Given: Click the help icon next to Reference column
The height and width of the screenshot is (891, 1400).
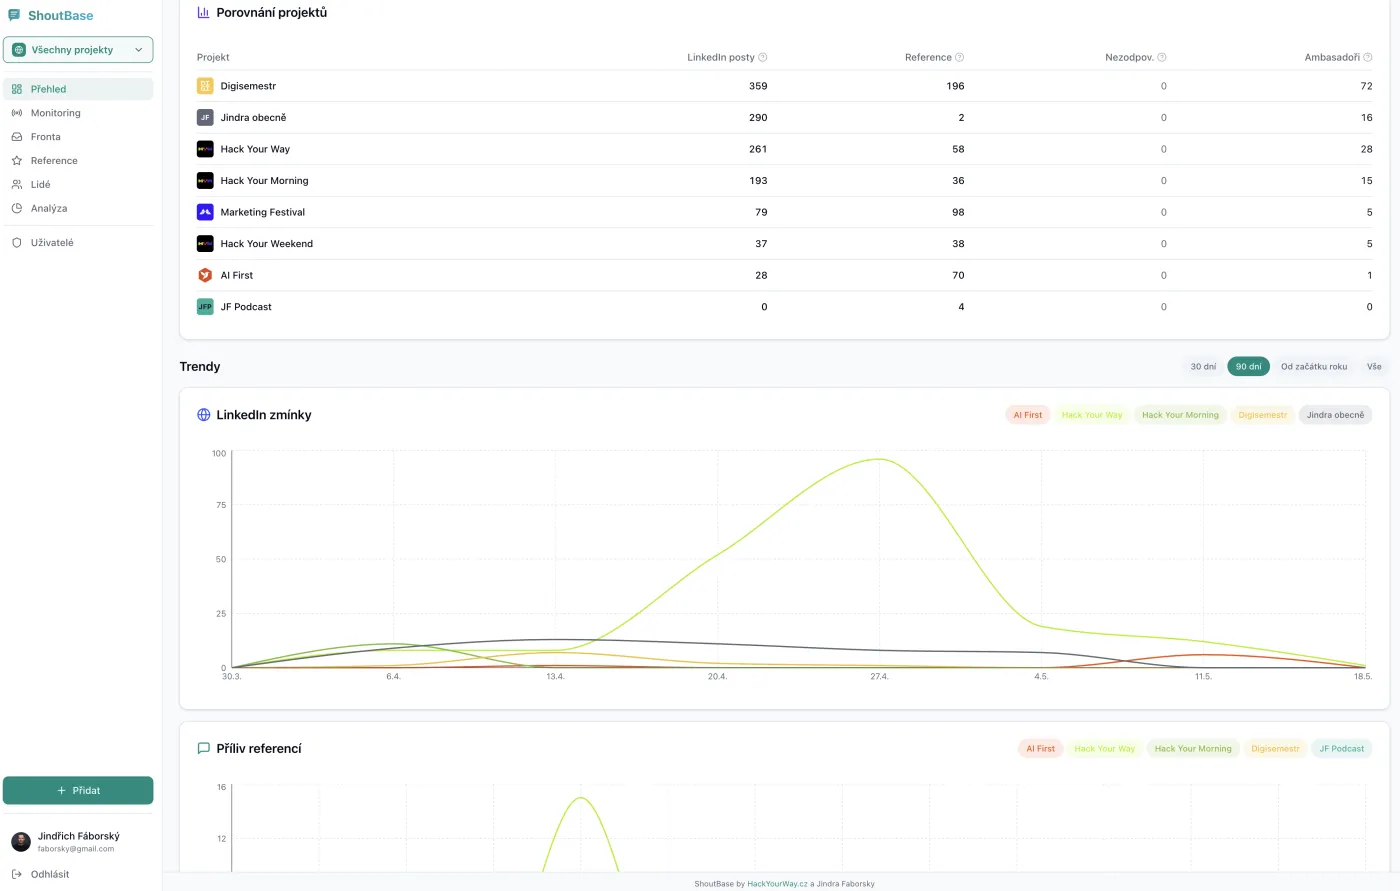Looking at the screenshot, I should click(x=960, y=57).
